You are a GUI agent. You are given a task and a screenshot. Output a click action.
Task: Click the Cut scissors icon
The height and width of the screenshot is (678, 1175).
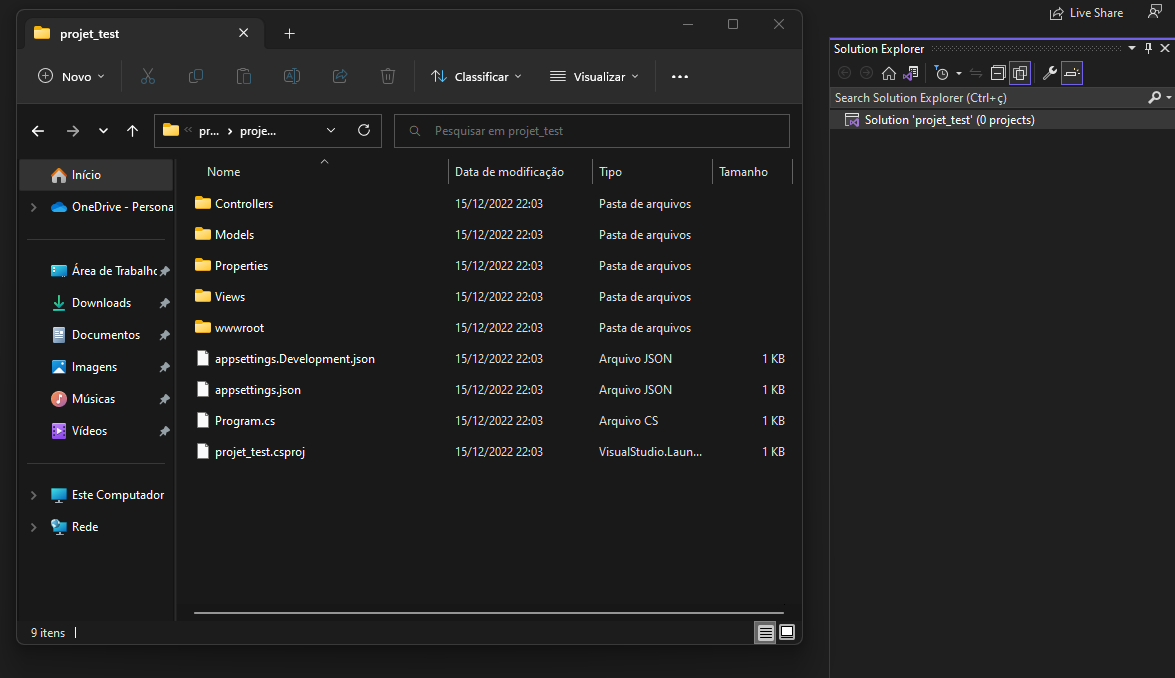148,76
